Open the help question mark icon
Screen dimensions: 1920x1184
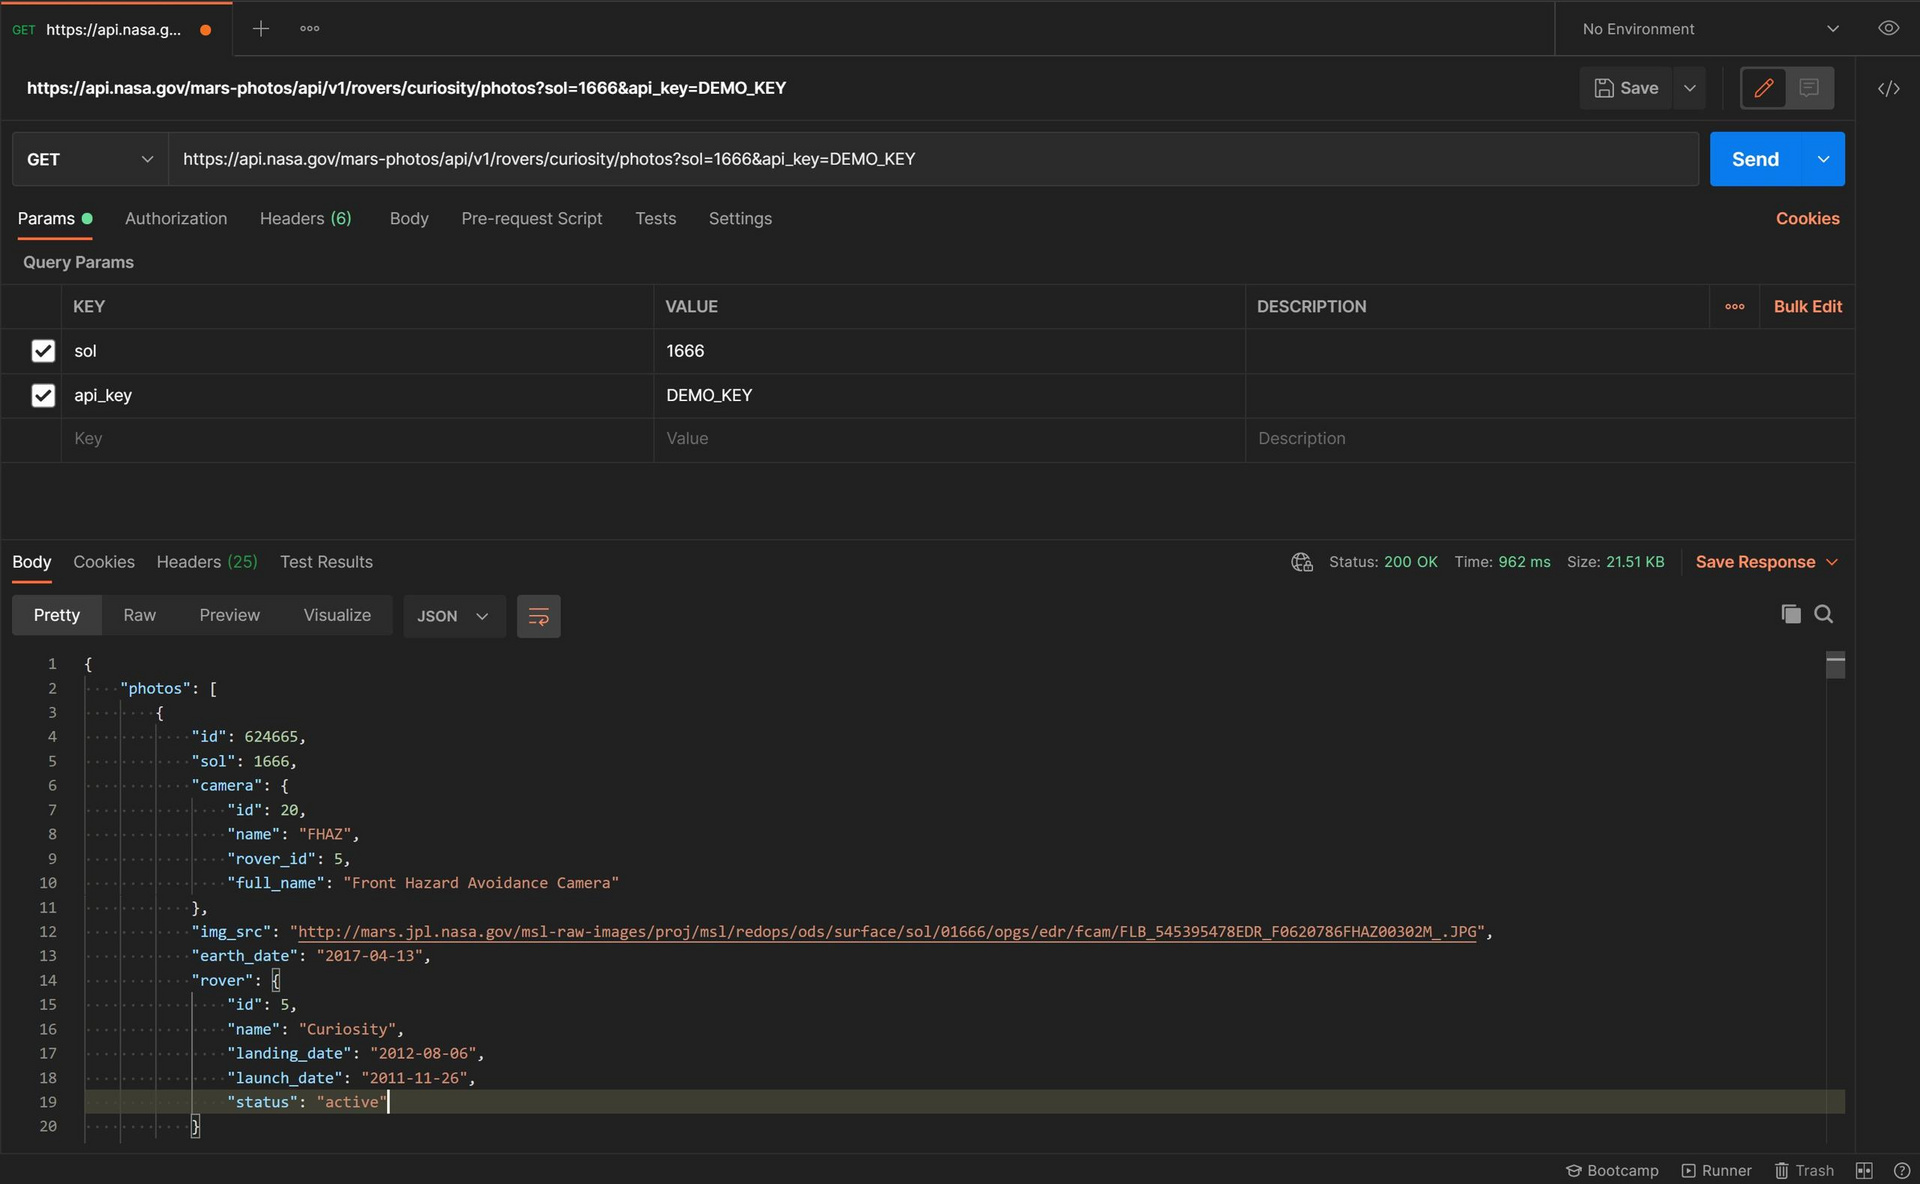1901,1170
